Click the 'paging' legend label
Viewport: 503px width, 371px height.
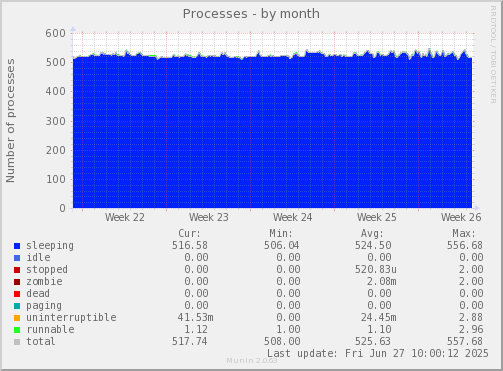coord(44,306)
